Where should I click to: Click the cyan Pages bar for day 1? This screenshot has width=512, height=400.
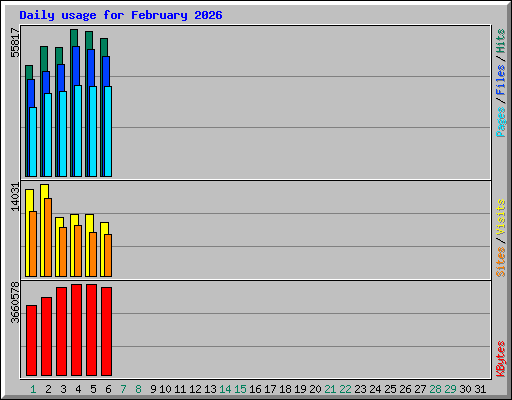(x=33, y=142)
